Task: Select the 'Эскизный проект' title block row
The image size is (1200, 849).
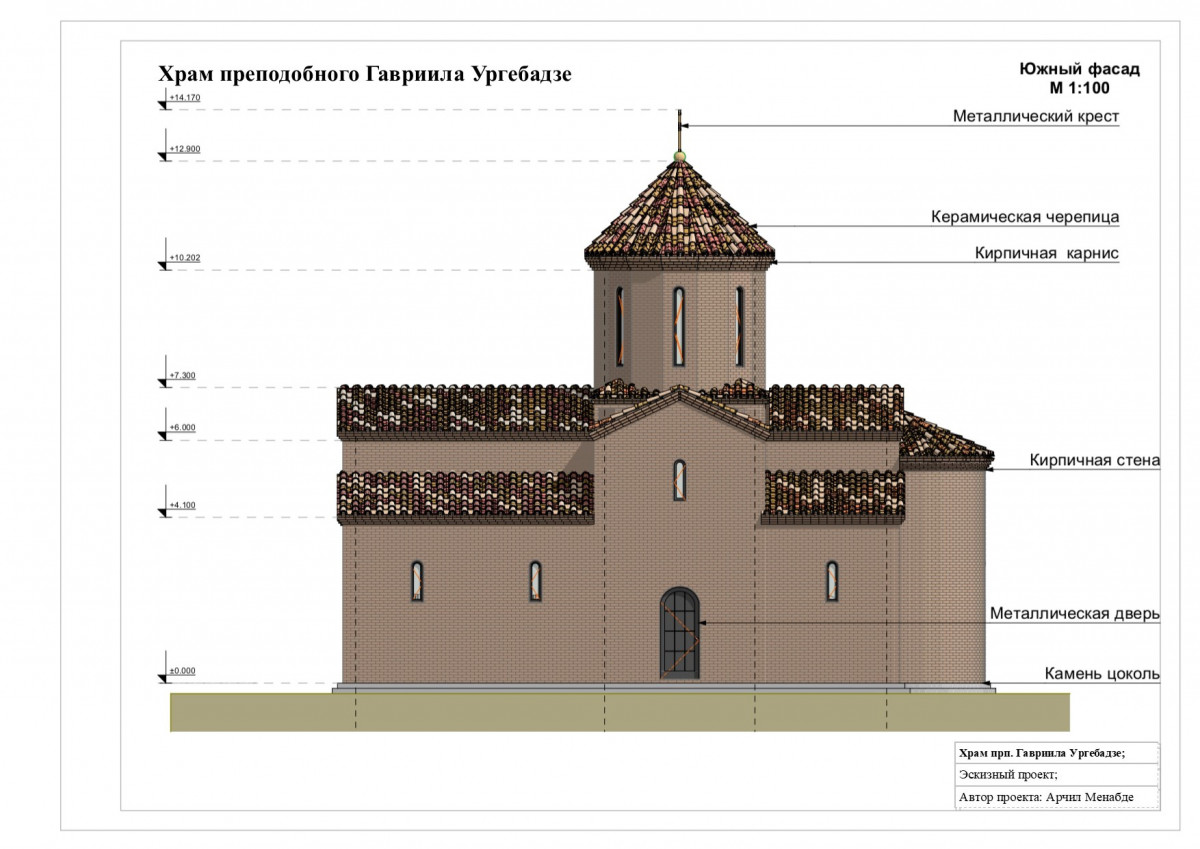Action: (1057, 775)
